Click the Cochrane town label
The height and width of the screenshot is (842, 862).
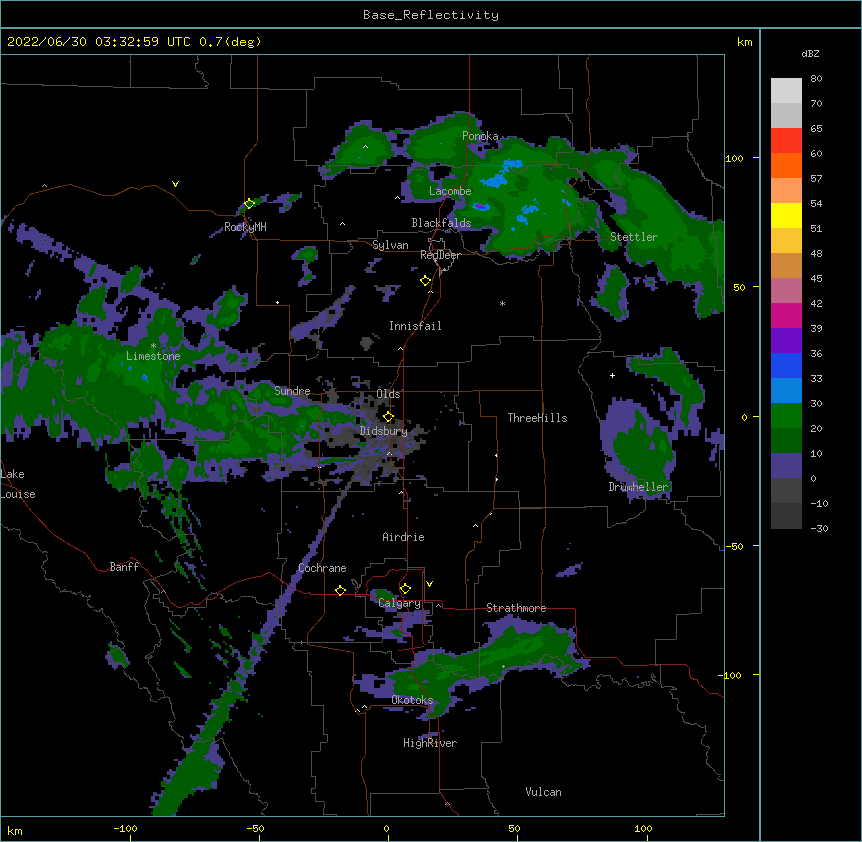(x=322, y=568)
